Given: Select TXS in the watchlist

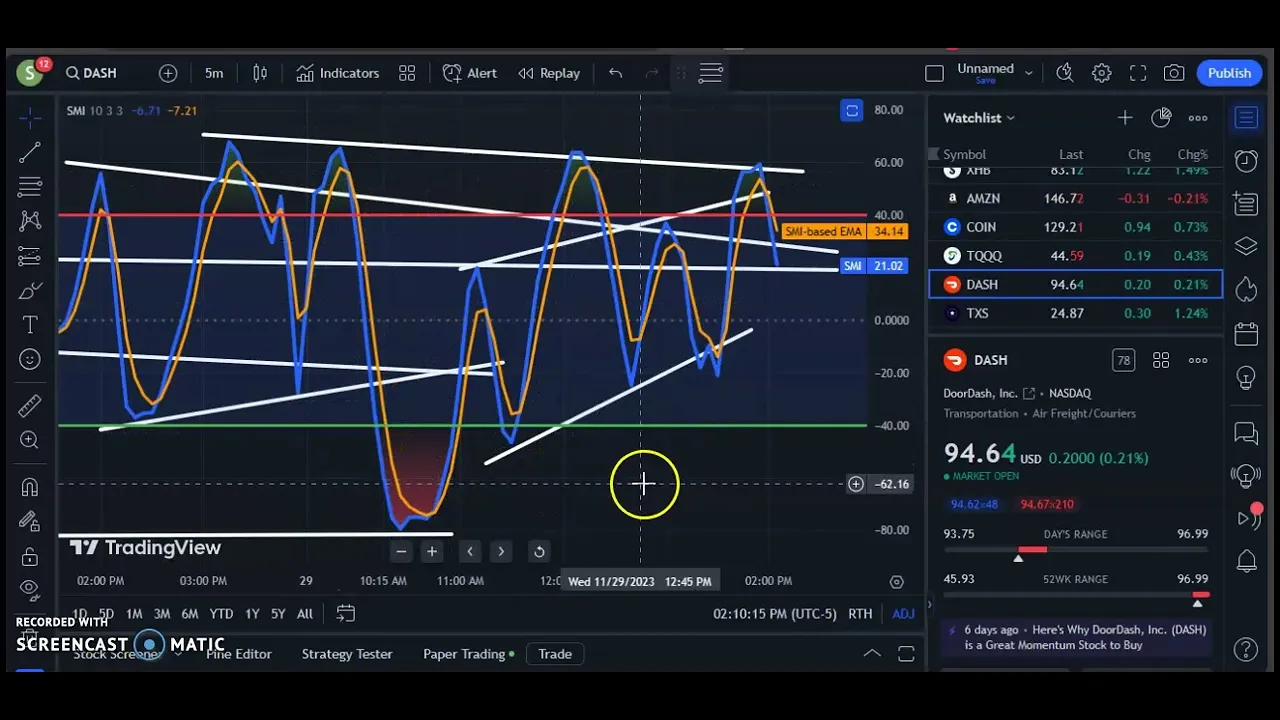Looking at the screenshot, I should tap(1075, 313).
